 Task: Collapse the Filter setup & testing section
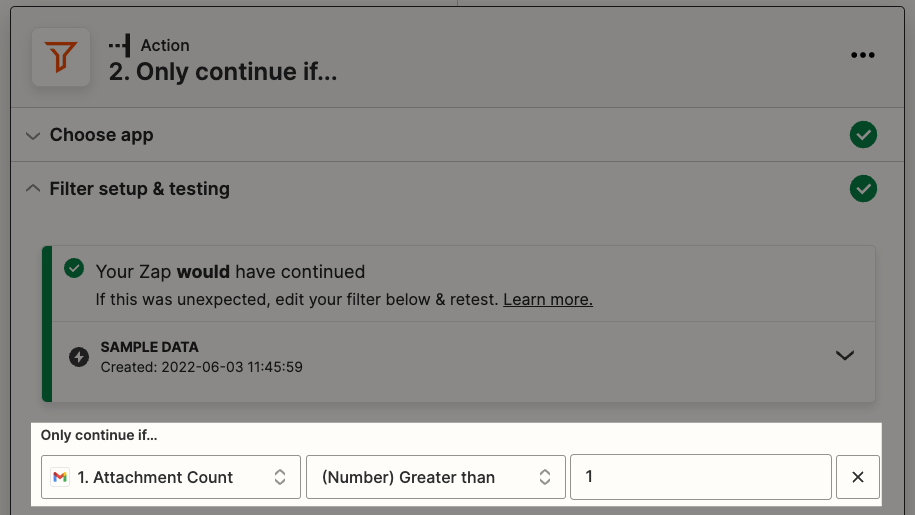[33, 188]
